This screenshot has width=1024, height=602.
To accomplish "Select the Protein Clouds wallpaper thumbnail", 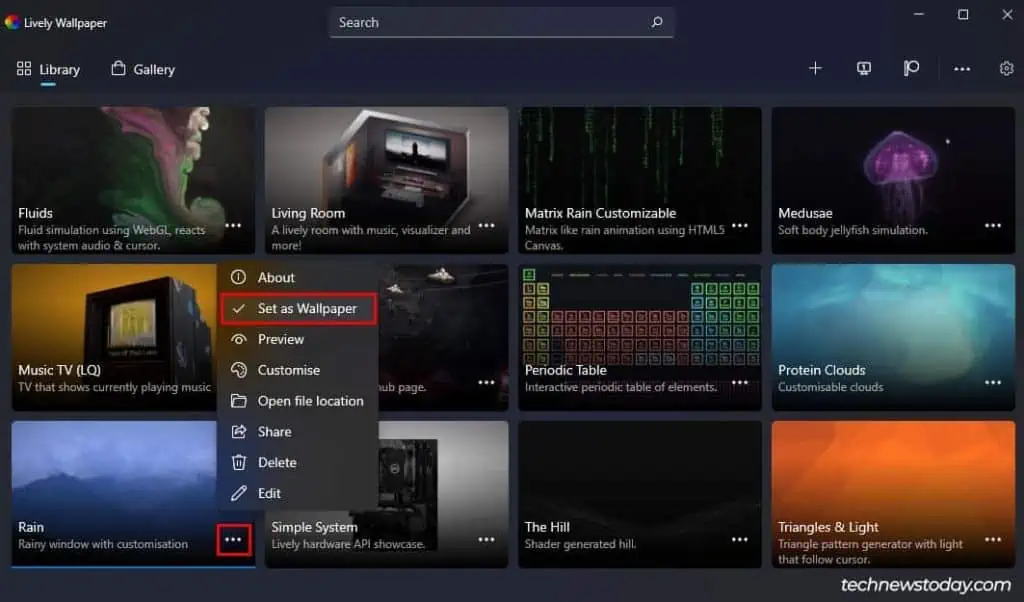I will pyautogui.click(x=893, y=337).
